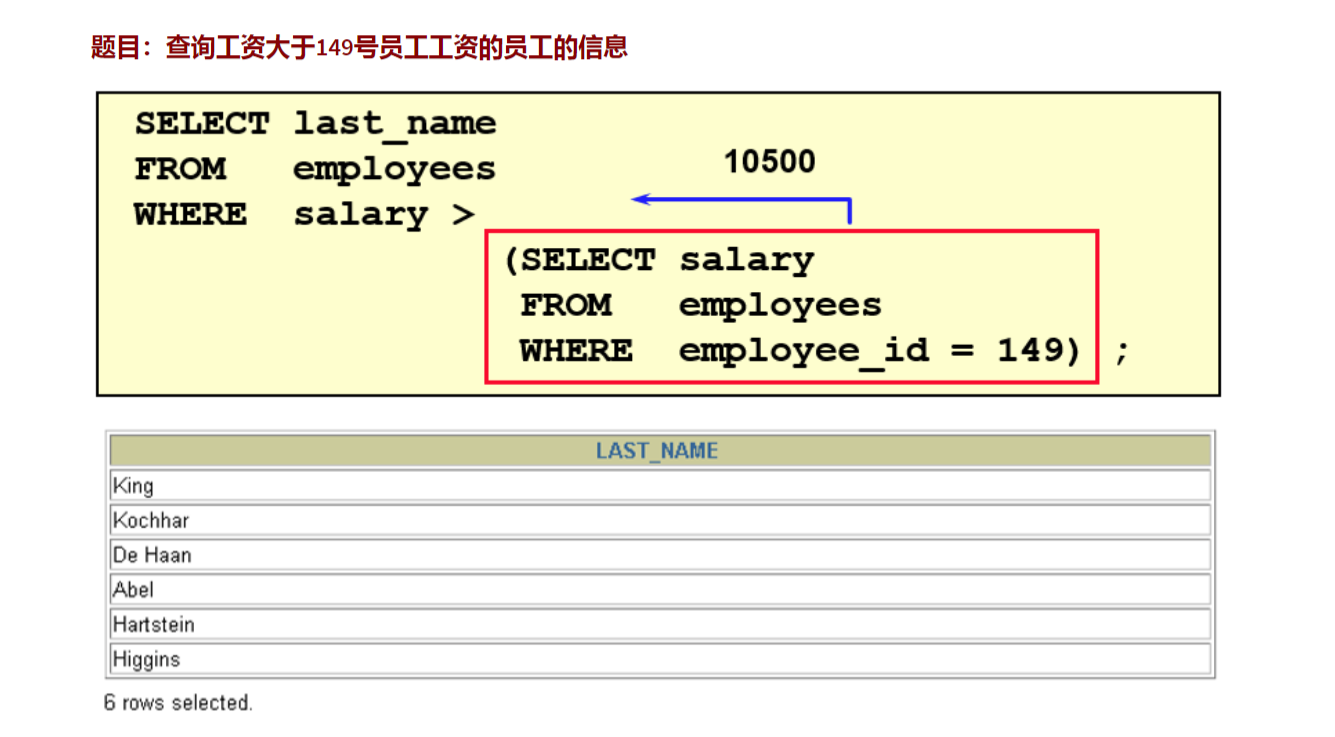Click the 10500 value label
This screenshot has height=737, width=1335.
[769, 162]
